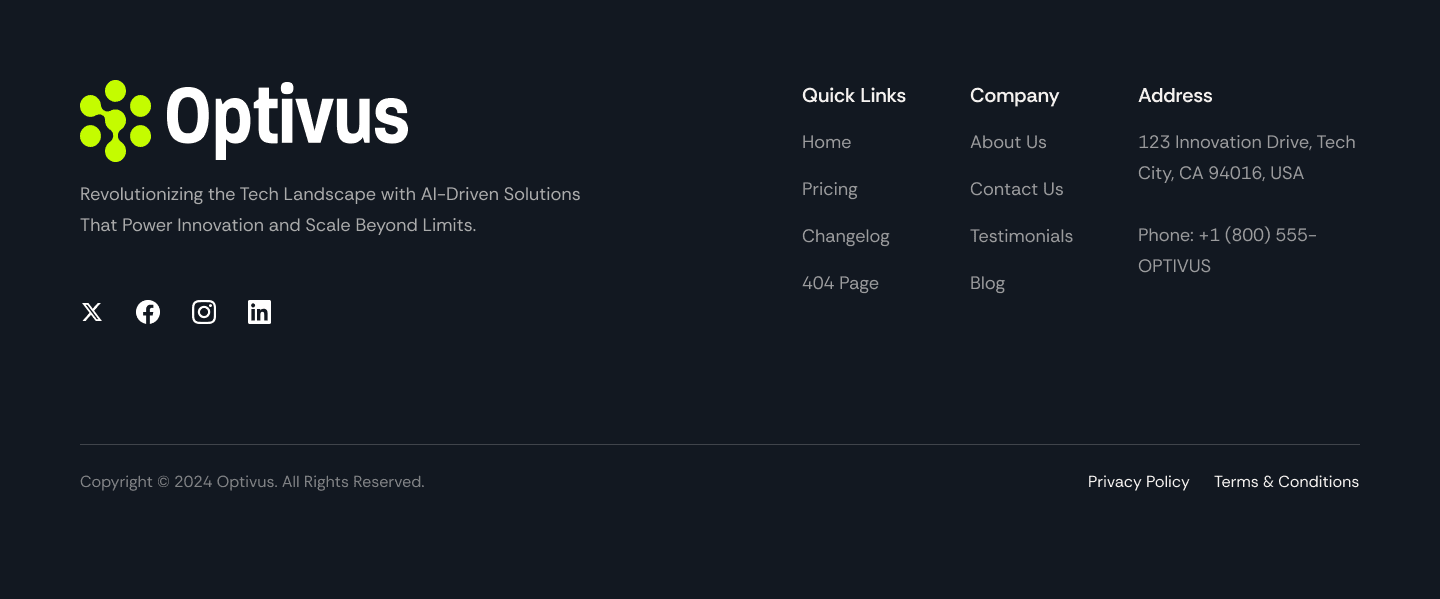Select the Optivus wordmark
The width and height of the screenshot is (1440, 599).
pos(288,118)
